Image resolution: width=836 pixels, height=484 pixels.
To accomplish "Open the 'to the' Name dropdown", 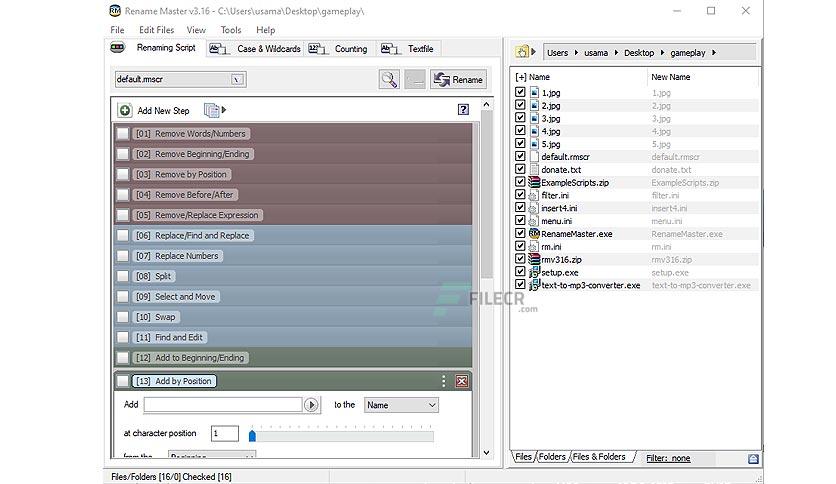I will 401,405.
